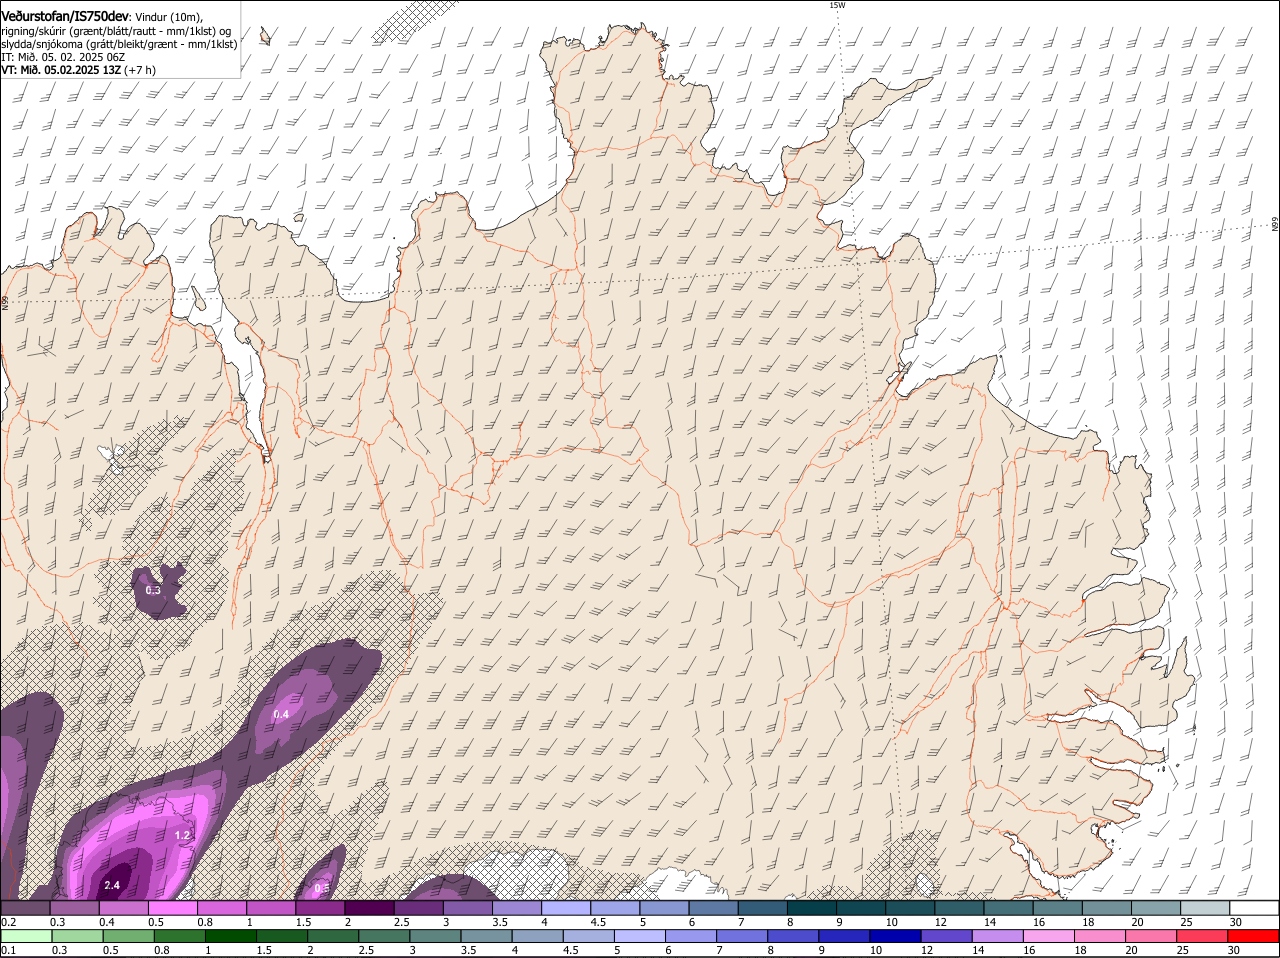This screenshot has height=958, width=1280.
Task: Click the N99 label on the right edge
Action: tap(1275, 224)
